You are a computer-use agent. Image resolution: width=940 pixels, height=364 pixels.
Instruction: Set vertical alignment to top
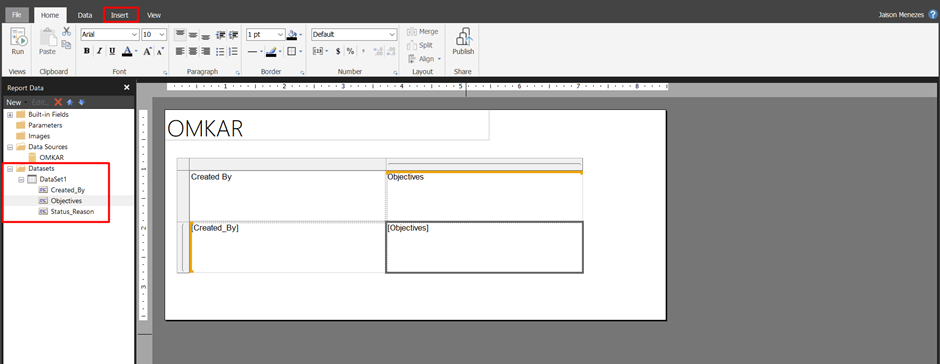pyautogui.click(x=180, y=35)
